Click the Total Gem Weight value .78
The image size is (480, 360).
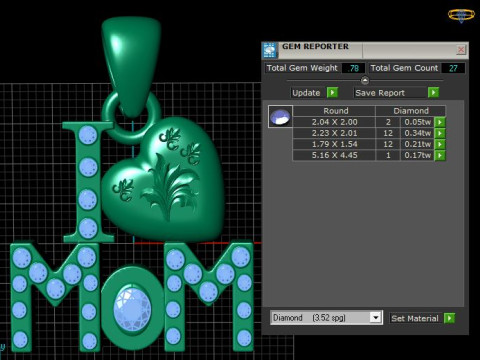pos(353,68)
